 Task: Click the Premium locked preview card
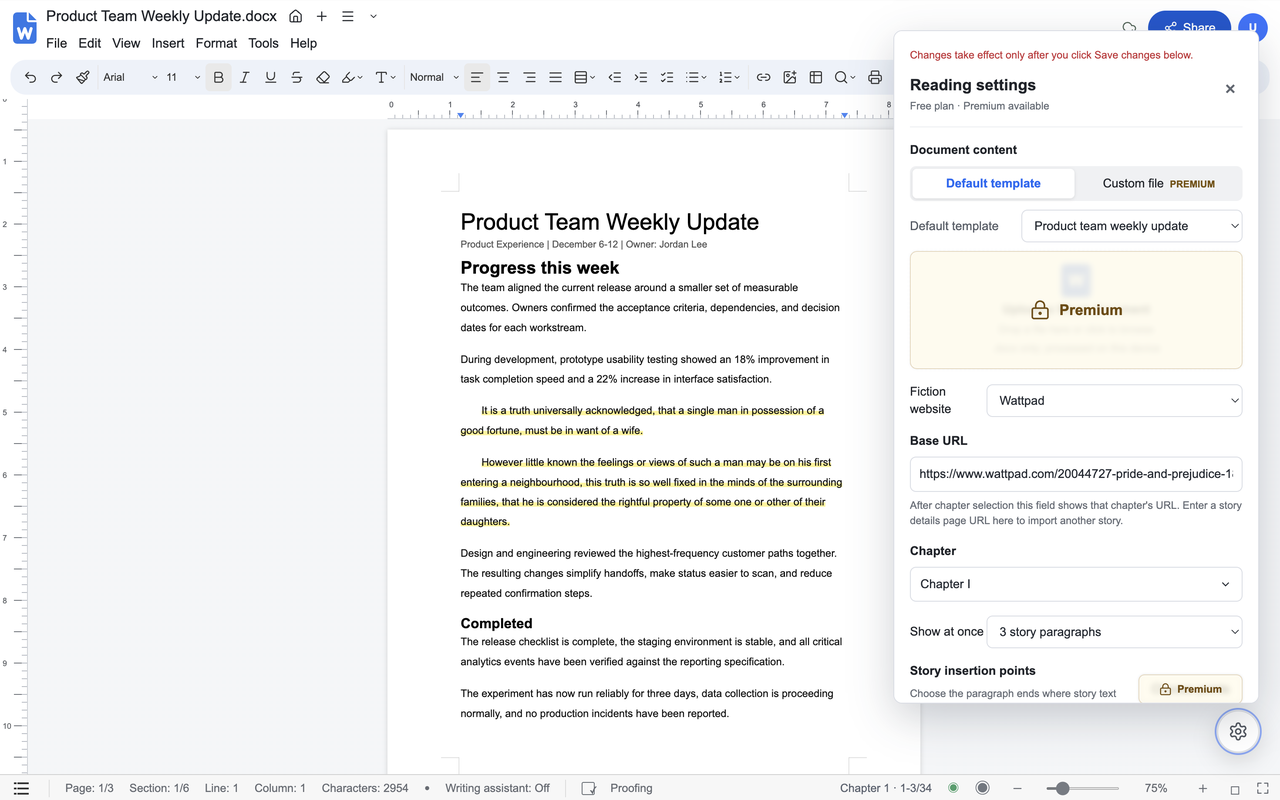tap(1076, 310)
